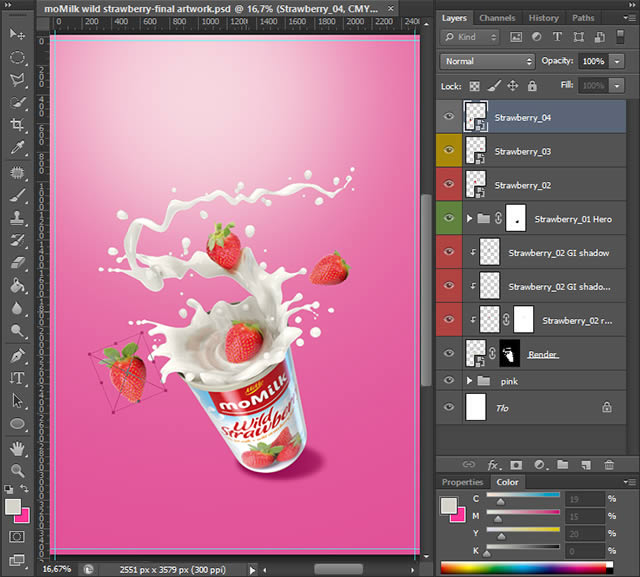This screenshot has width=640, height=577.
Task: Open the Fill slider dropdown
Action: point(617,86)
